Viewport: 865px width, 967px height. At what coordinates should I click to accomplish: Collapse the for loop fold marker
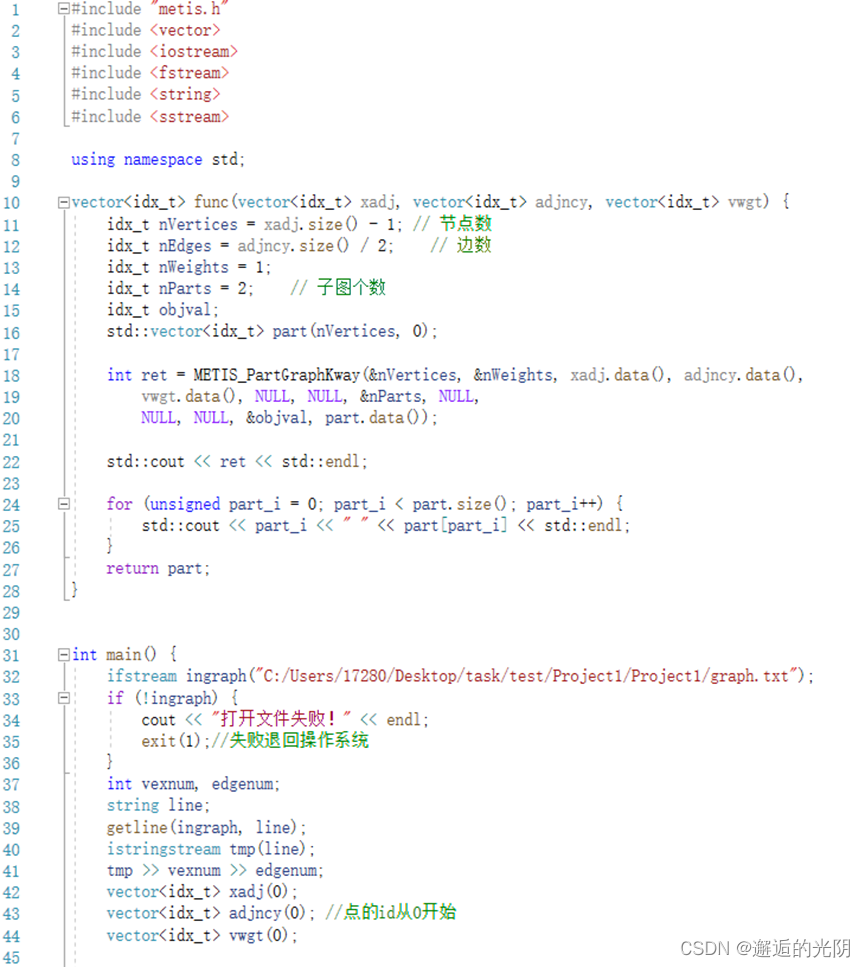[64, 504]
